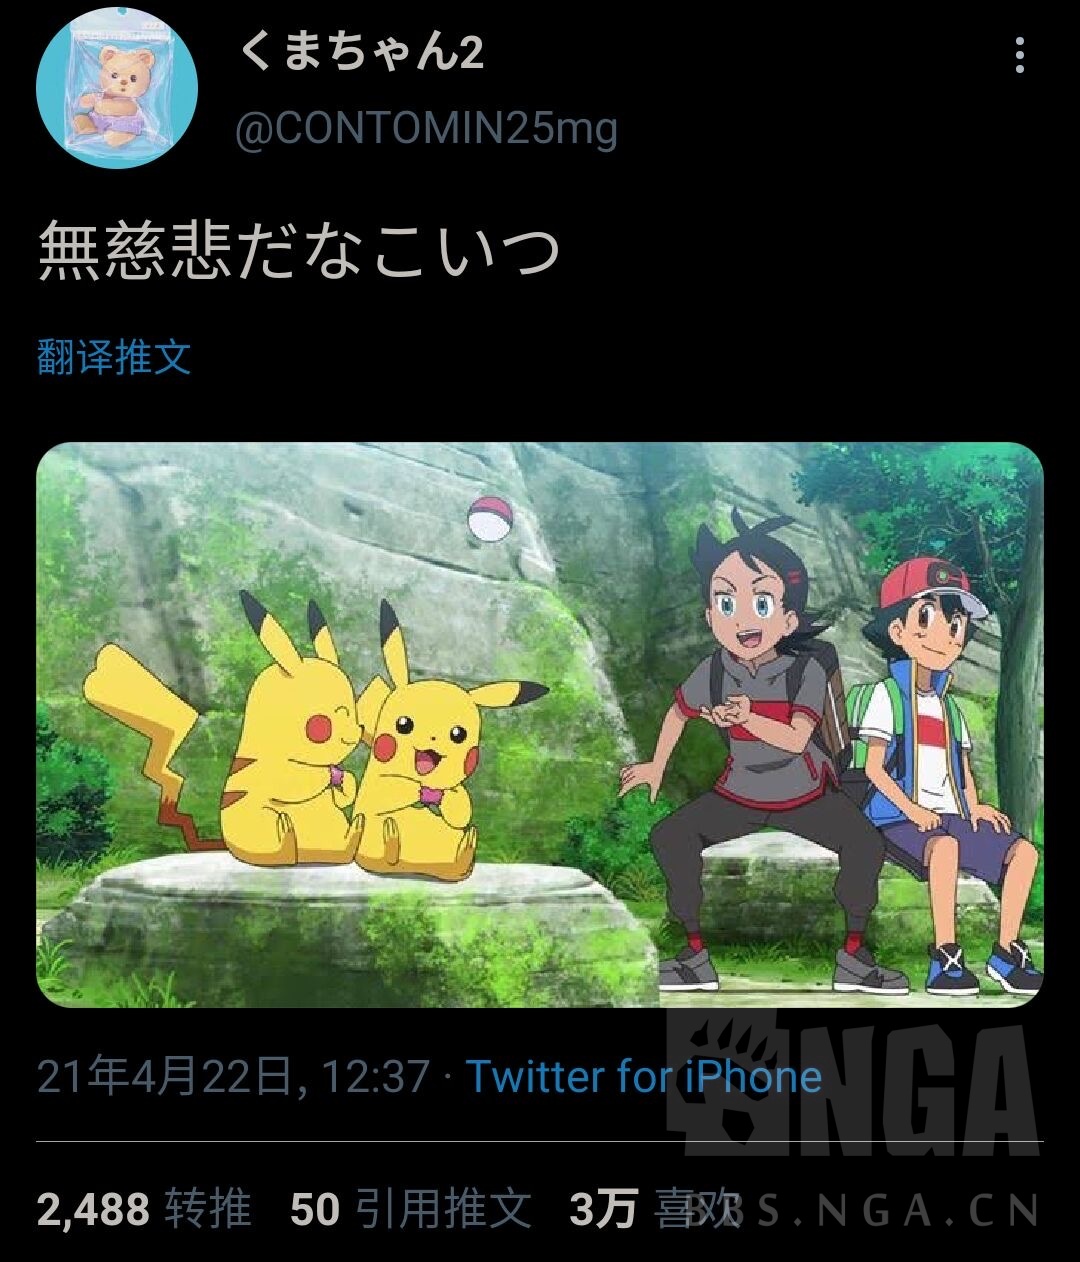The image size is (1080, 1262).
Task: Open the Twitter for iPhone source link
Action: click(x=645, y=1077)
